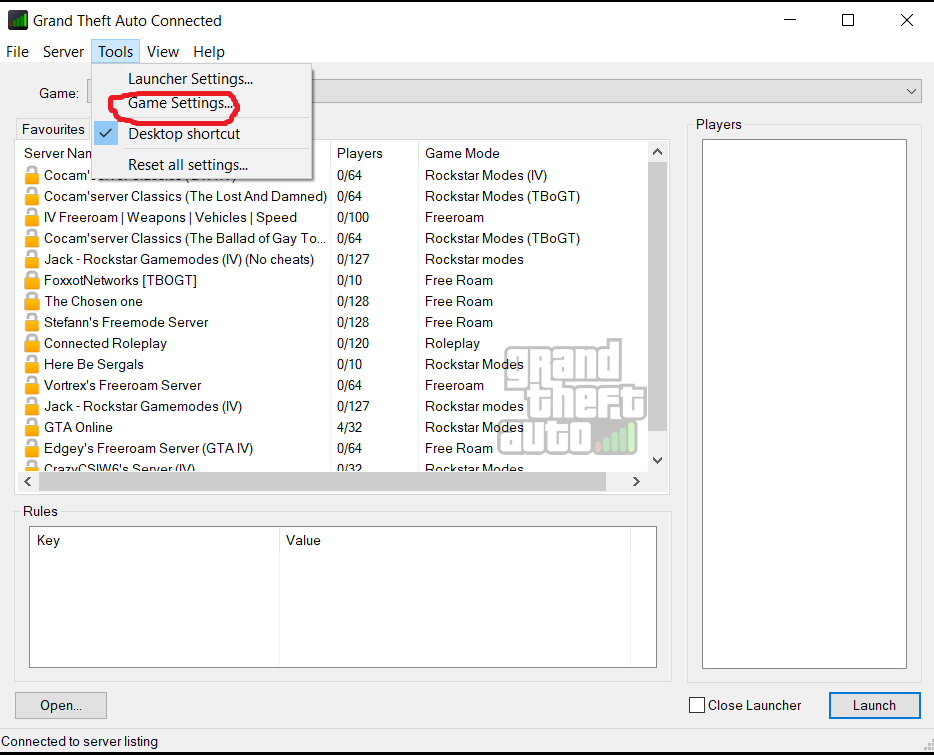Open the View menu

click(163, 52)
